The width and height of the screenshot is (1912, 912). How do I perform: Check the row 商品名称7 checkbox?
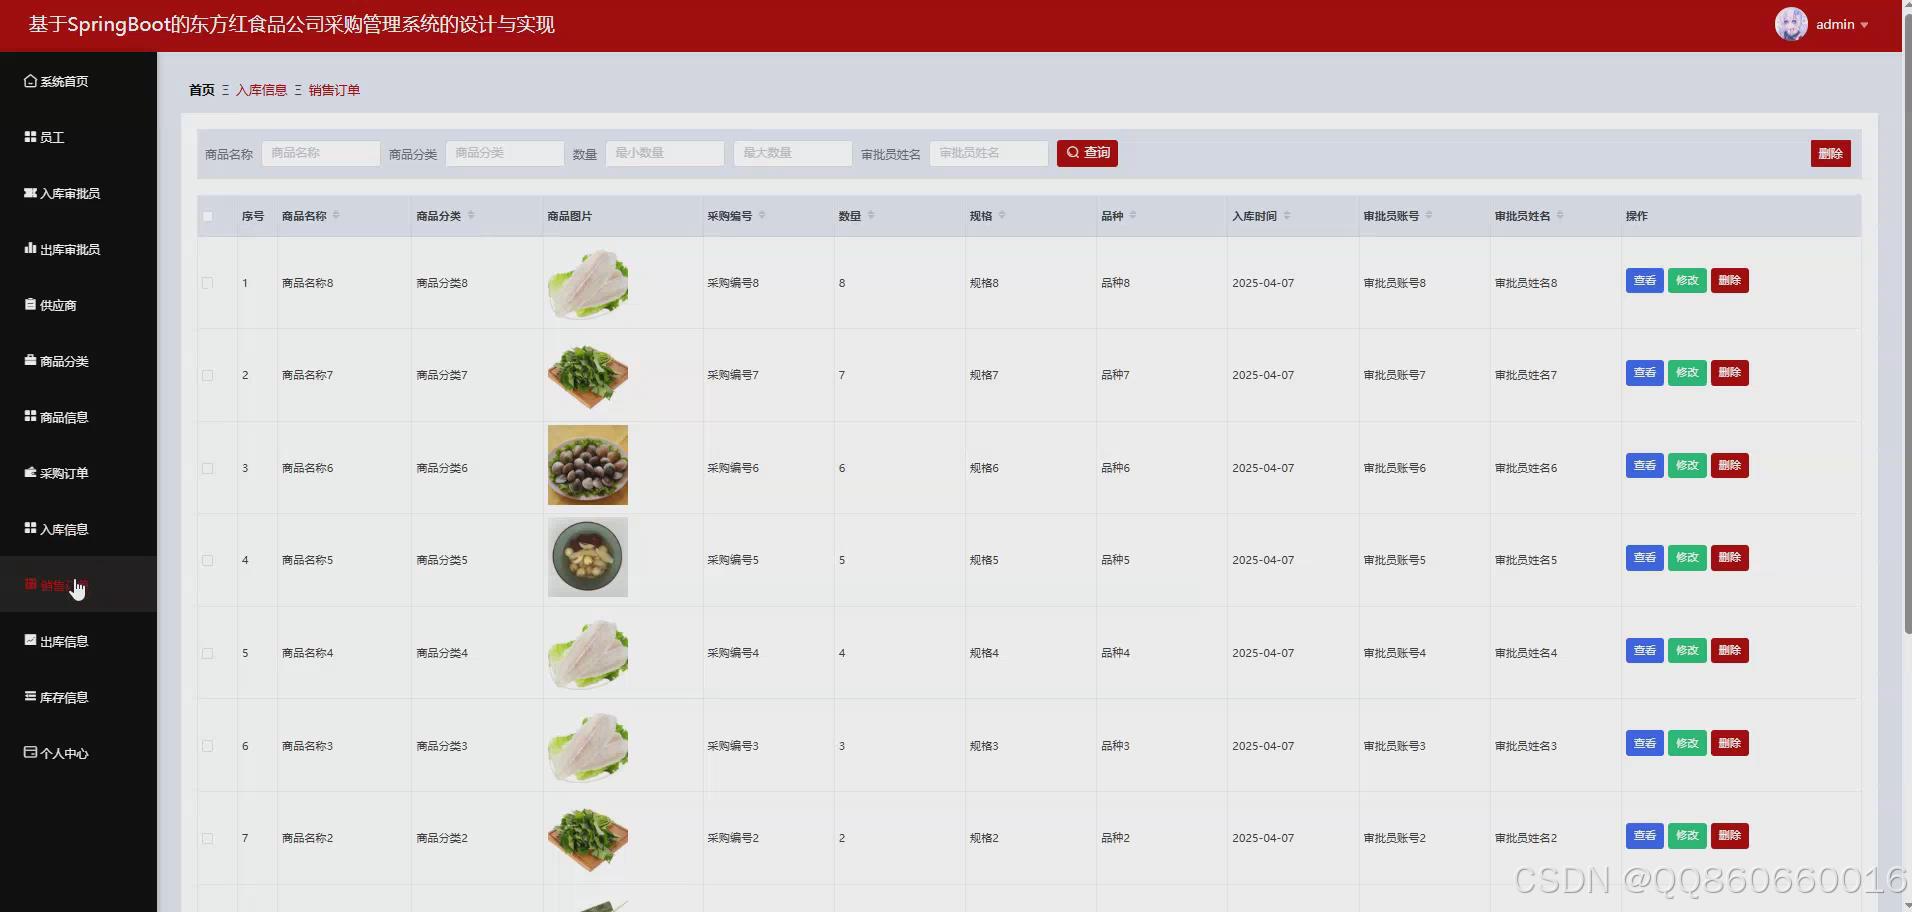pos(208,375)
